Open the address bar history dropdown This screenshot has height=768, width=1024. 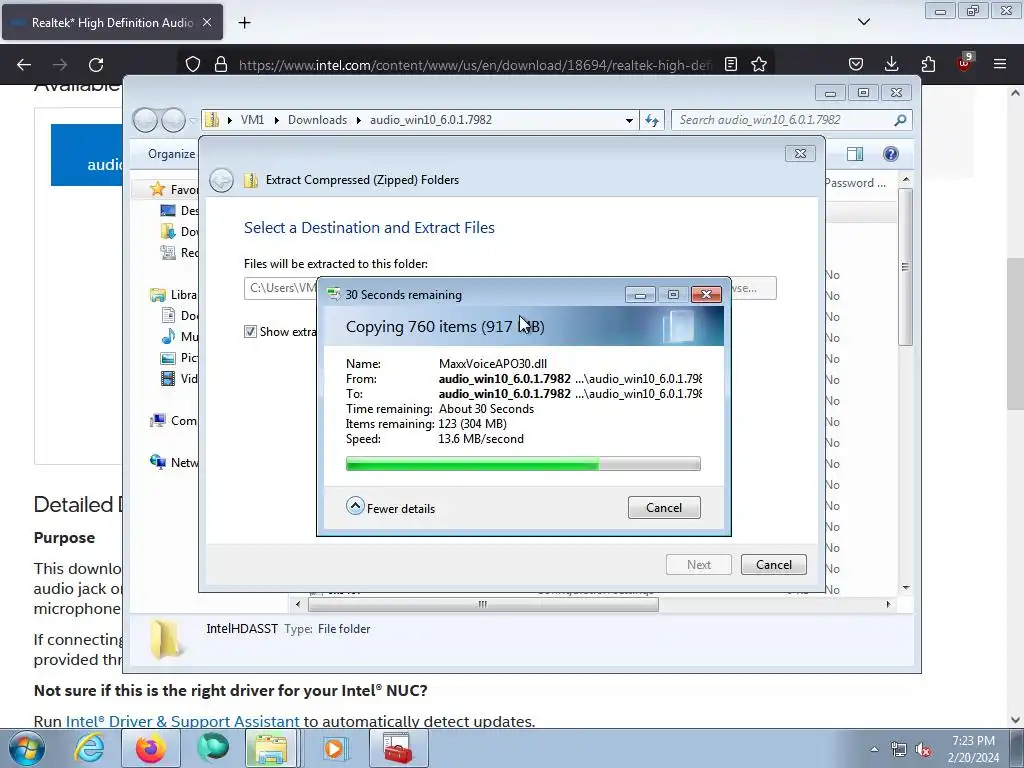629,120
